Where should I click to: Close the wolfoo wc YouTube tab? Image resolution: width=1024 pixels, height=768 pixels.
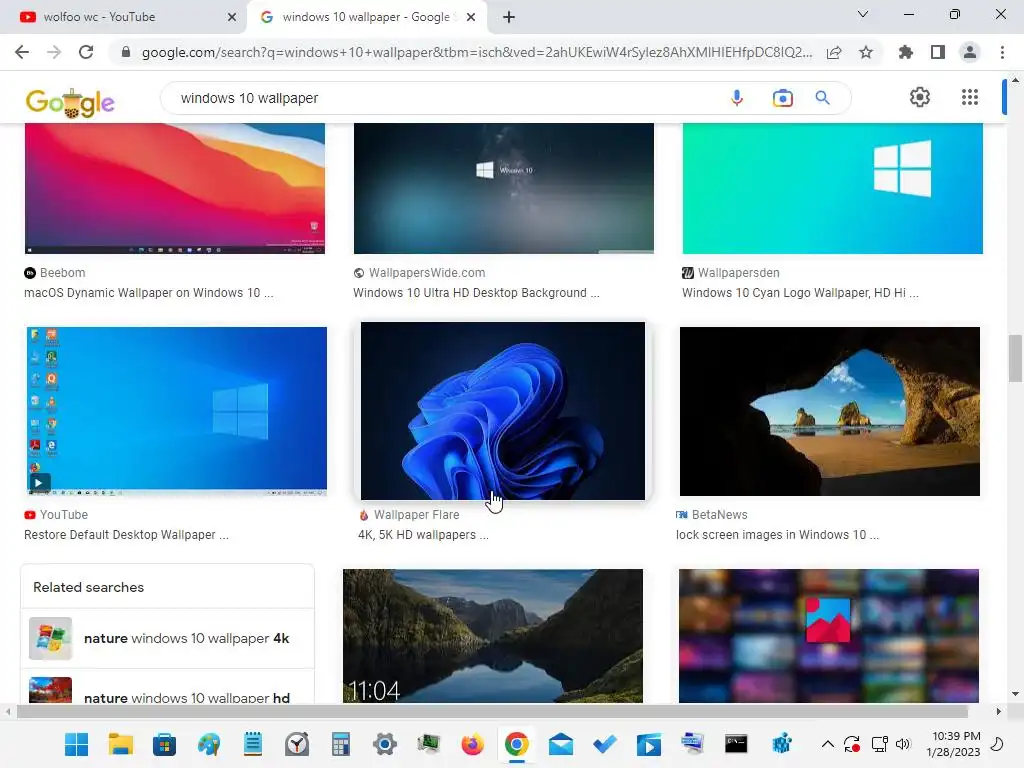pyautogui.click(x=232, y=17)
